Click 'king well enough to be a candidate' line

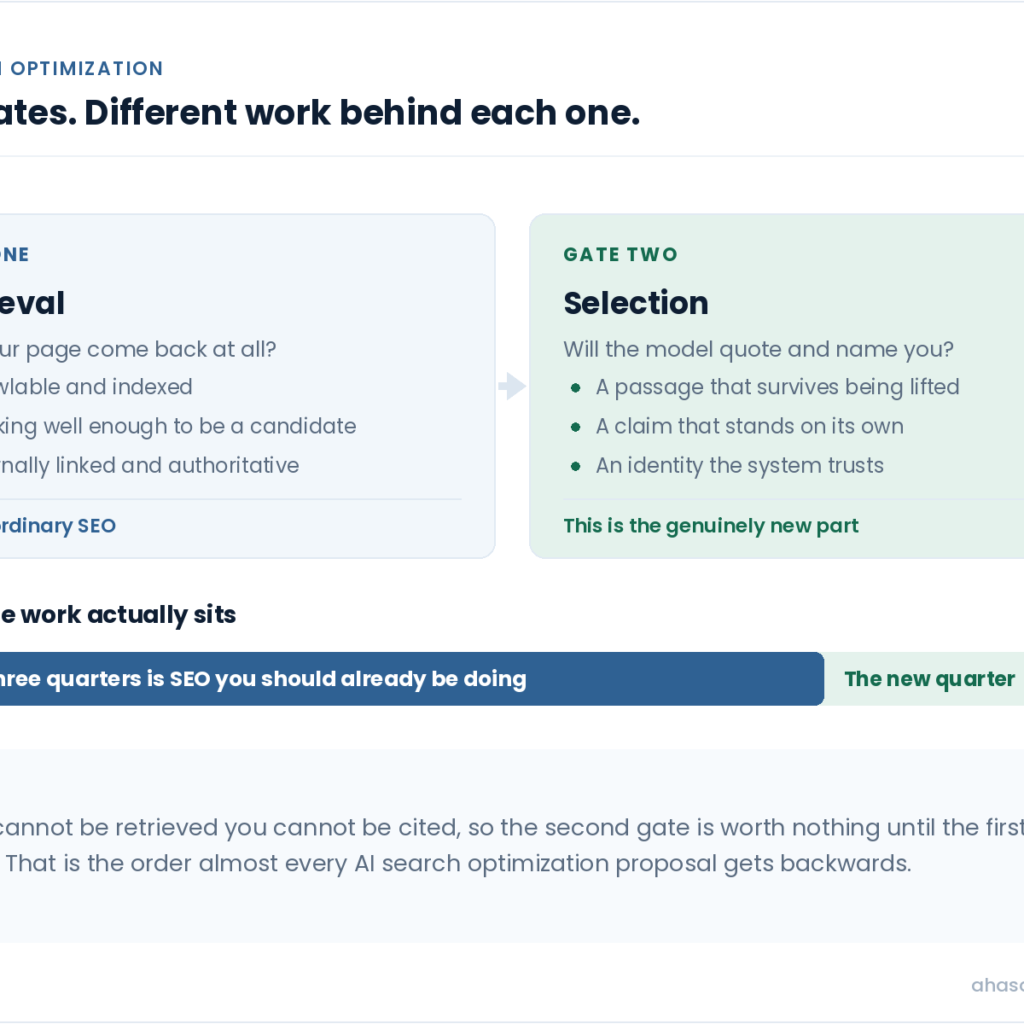point(178,426)
